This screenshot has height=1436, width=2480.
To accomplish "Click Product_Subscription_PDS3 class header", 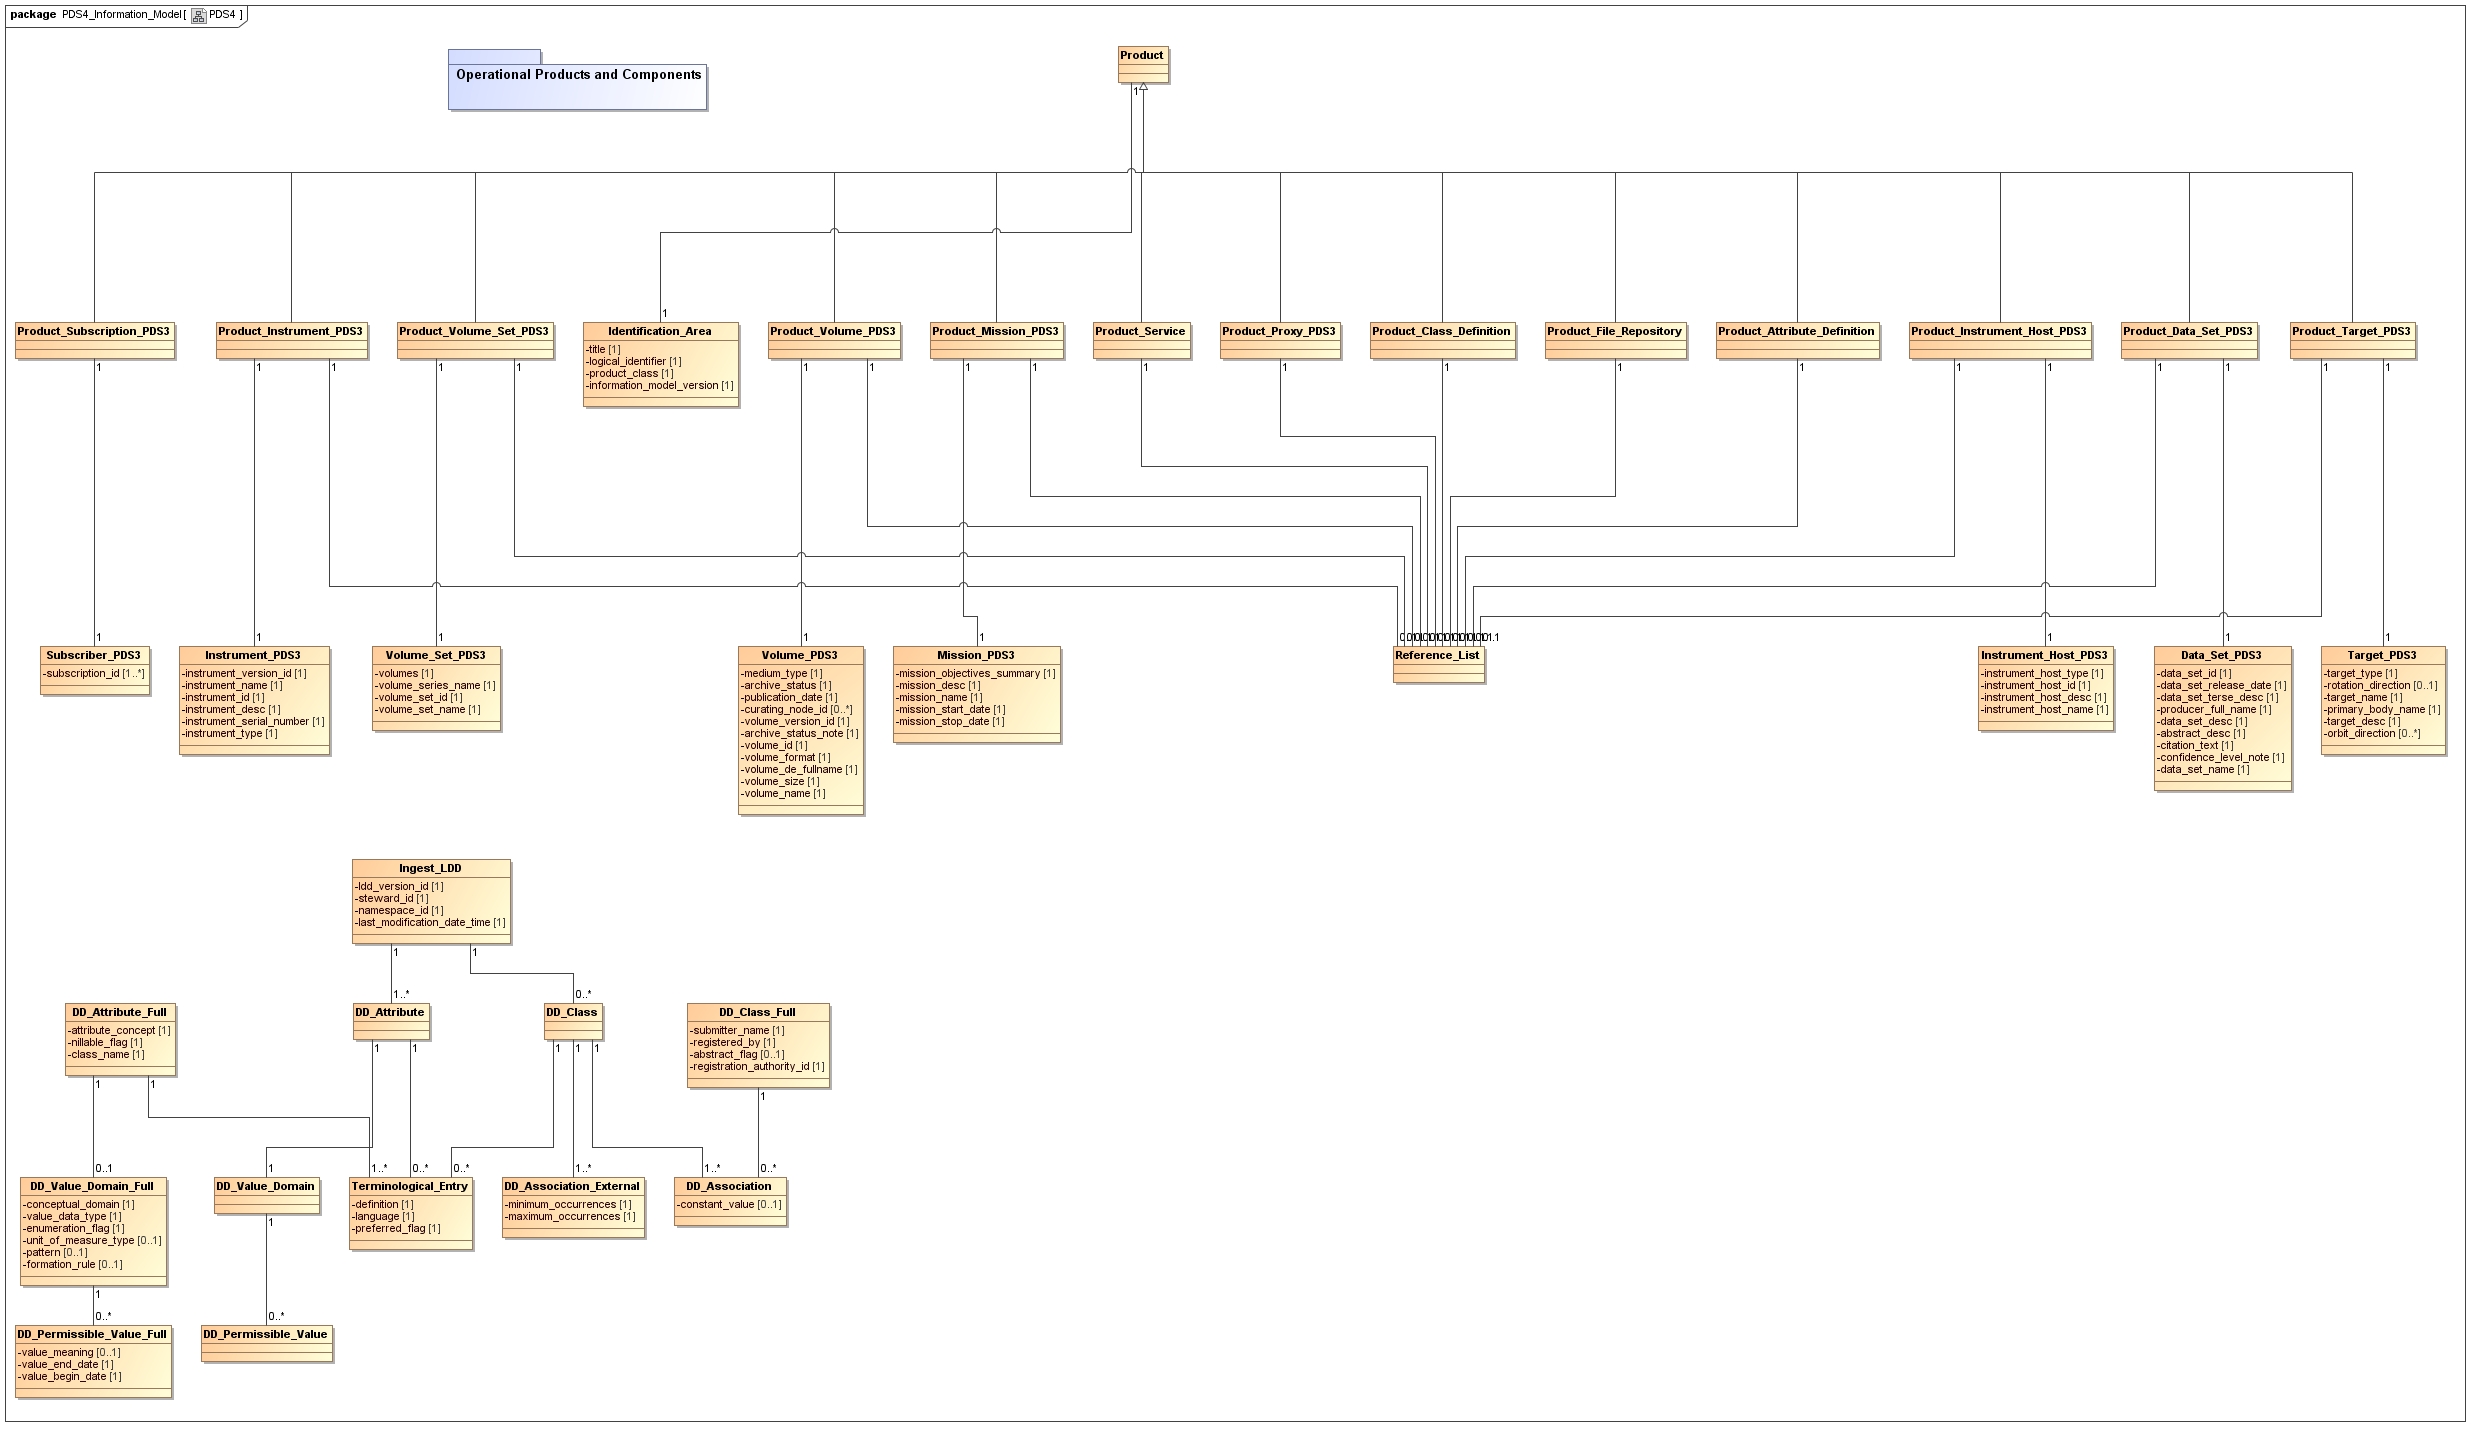I will 94,332.
